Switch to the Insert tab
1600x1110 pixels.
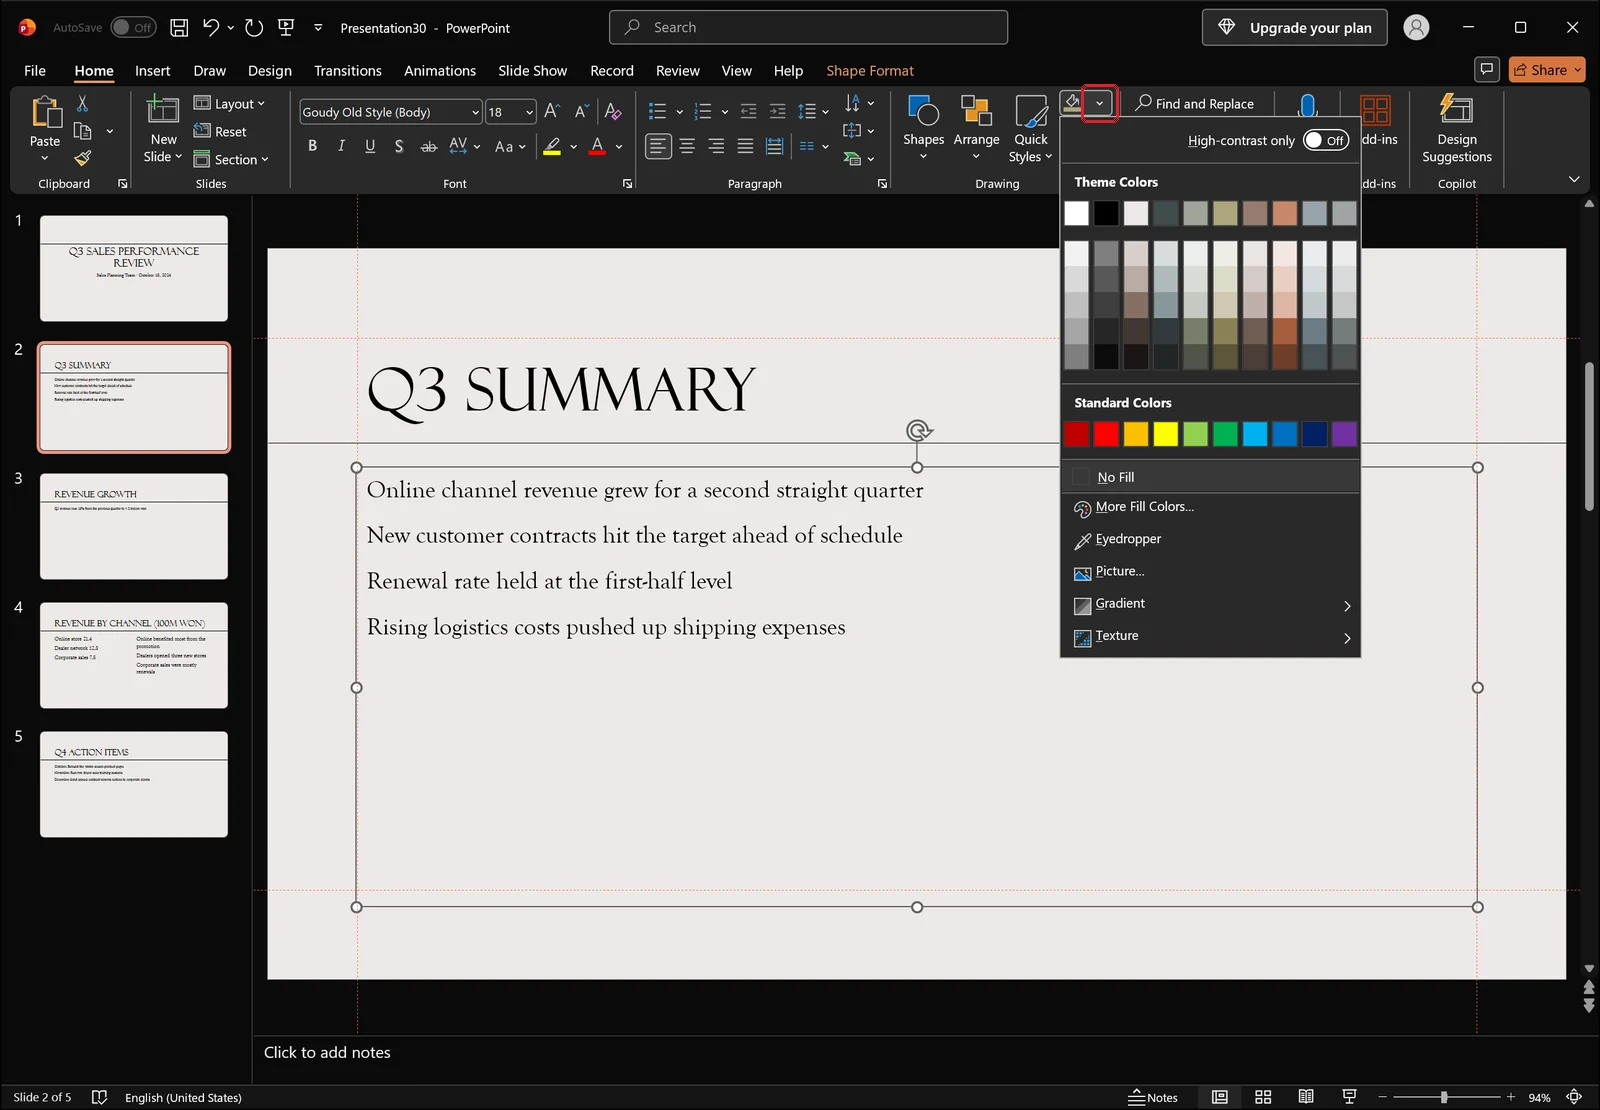pos(152,71)
